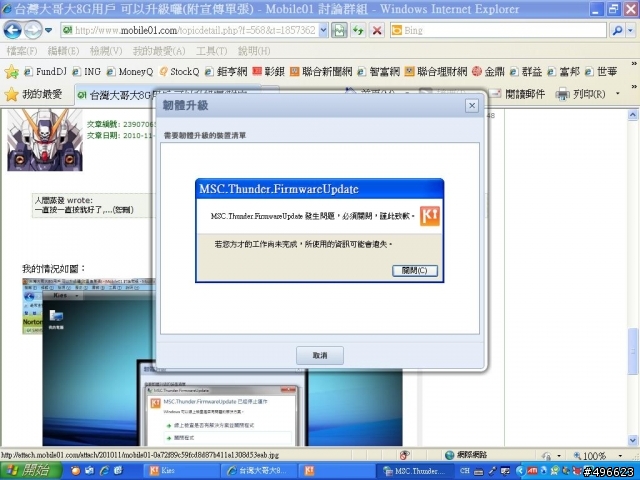
Task: Click the CH language indicator in tray
Action: [x=465, y=471]
